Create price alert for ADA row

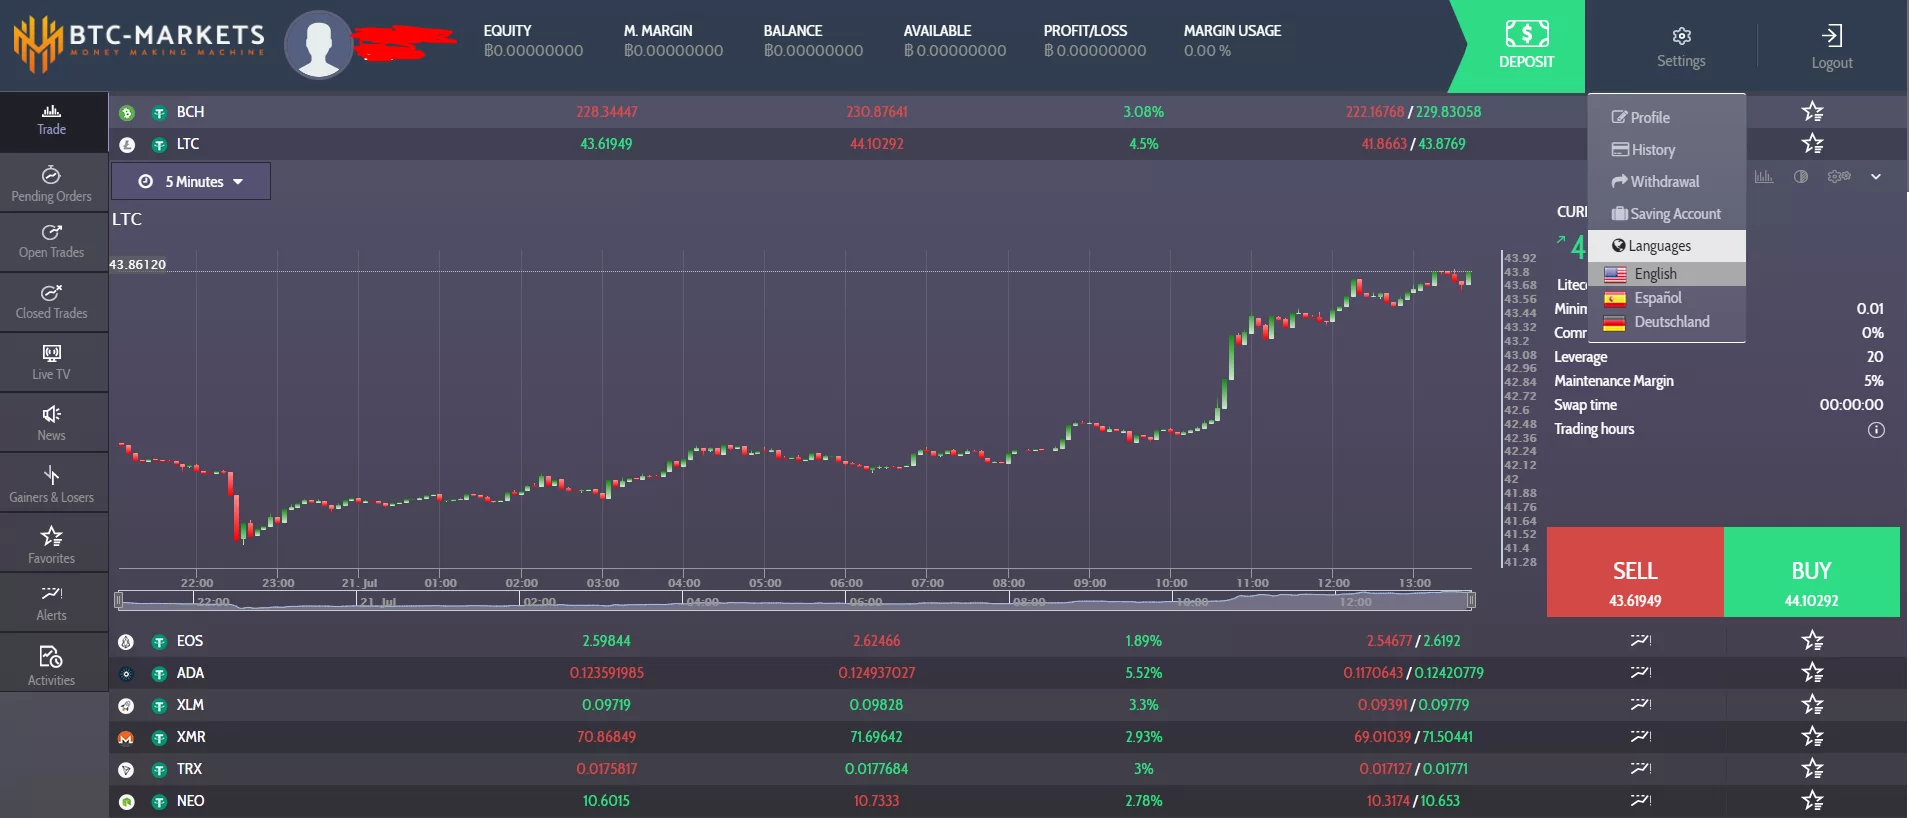[1640, 672]
